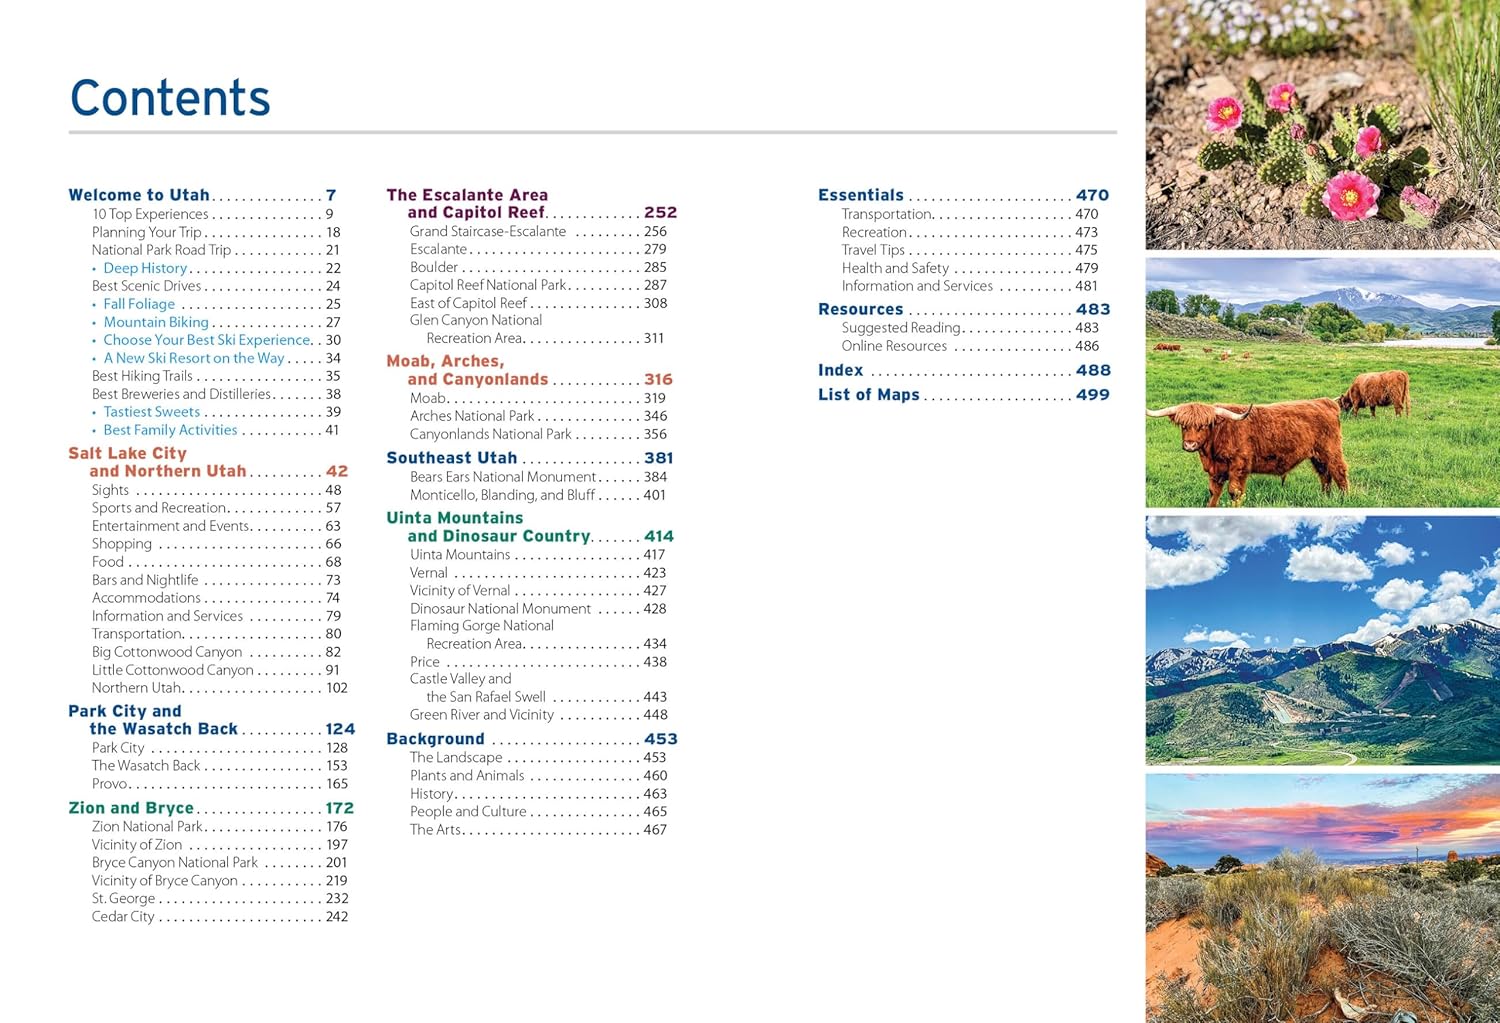
Task: Go to Arches National Park entry
Action: point(472,416)
